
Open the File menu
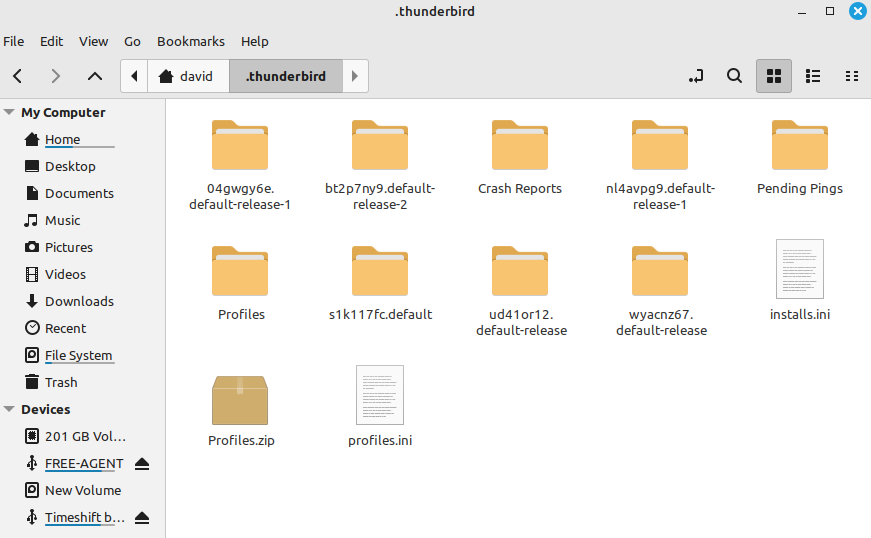click(x=13, y=42)
